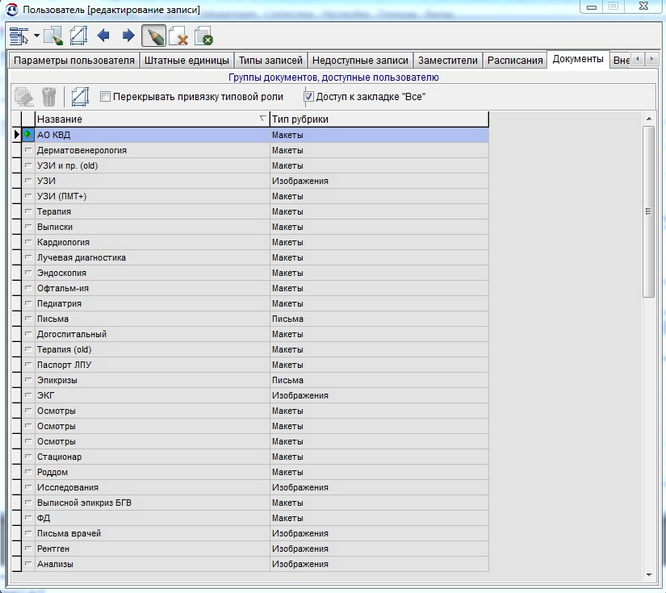666x593 pixels.
Task: Select the 'Паспорт ЛПУ' row
Action: 255,364
